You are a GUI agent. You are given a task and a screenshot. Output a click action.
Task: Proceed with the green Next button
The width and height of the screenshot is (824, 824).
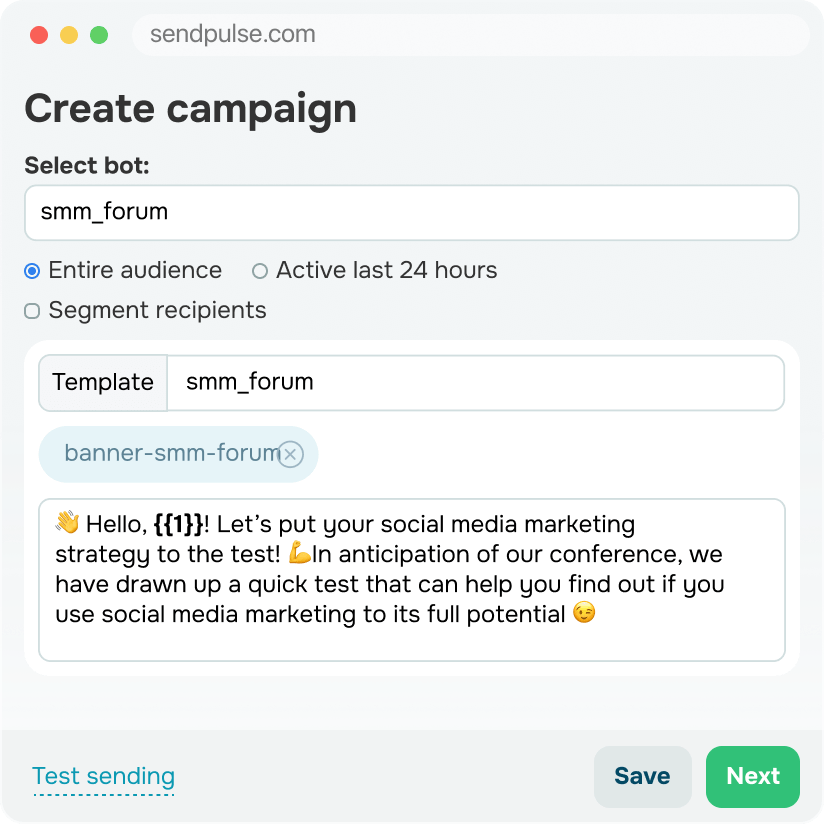[x=752, y=776]
